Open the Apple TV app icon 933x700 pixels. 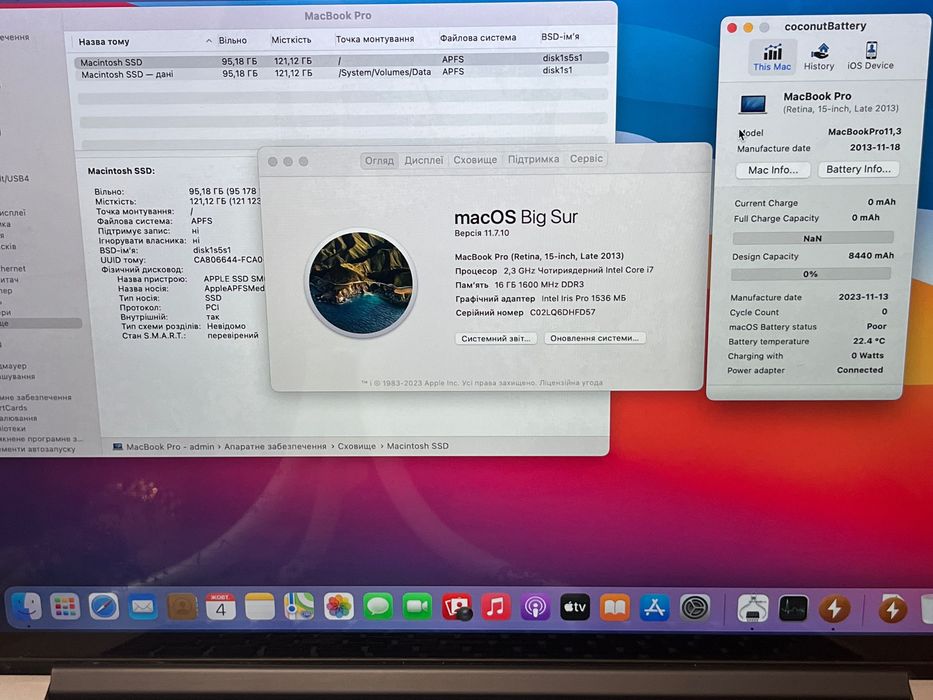[x=575, y=608]
